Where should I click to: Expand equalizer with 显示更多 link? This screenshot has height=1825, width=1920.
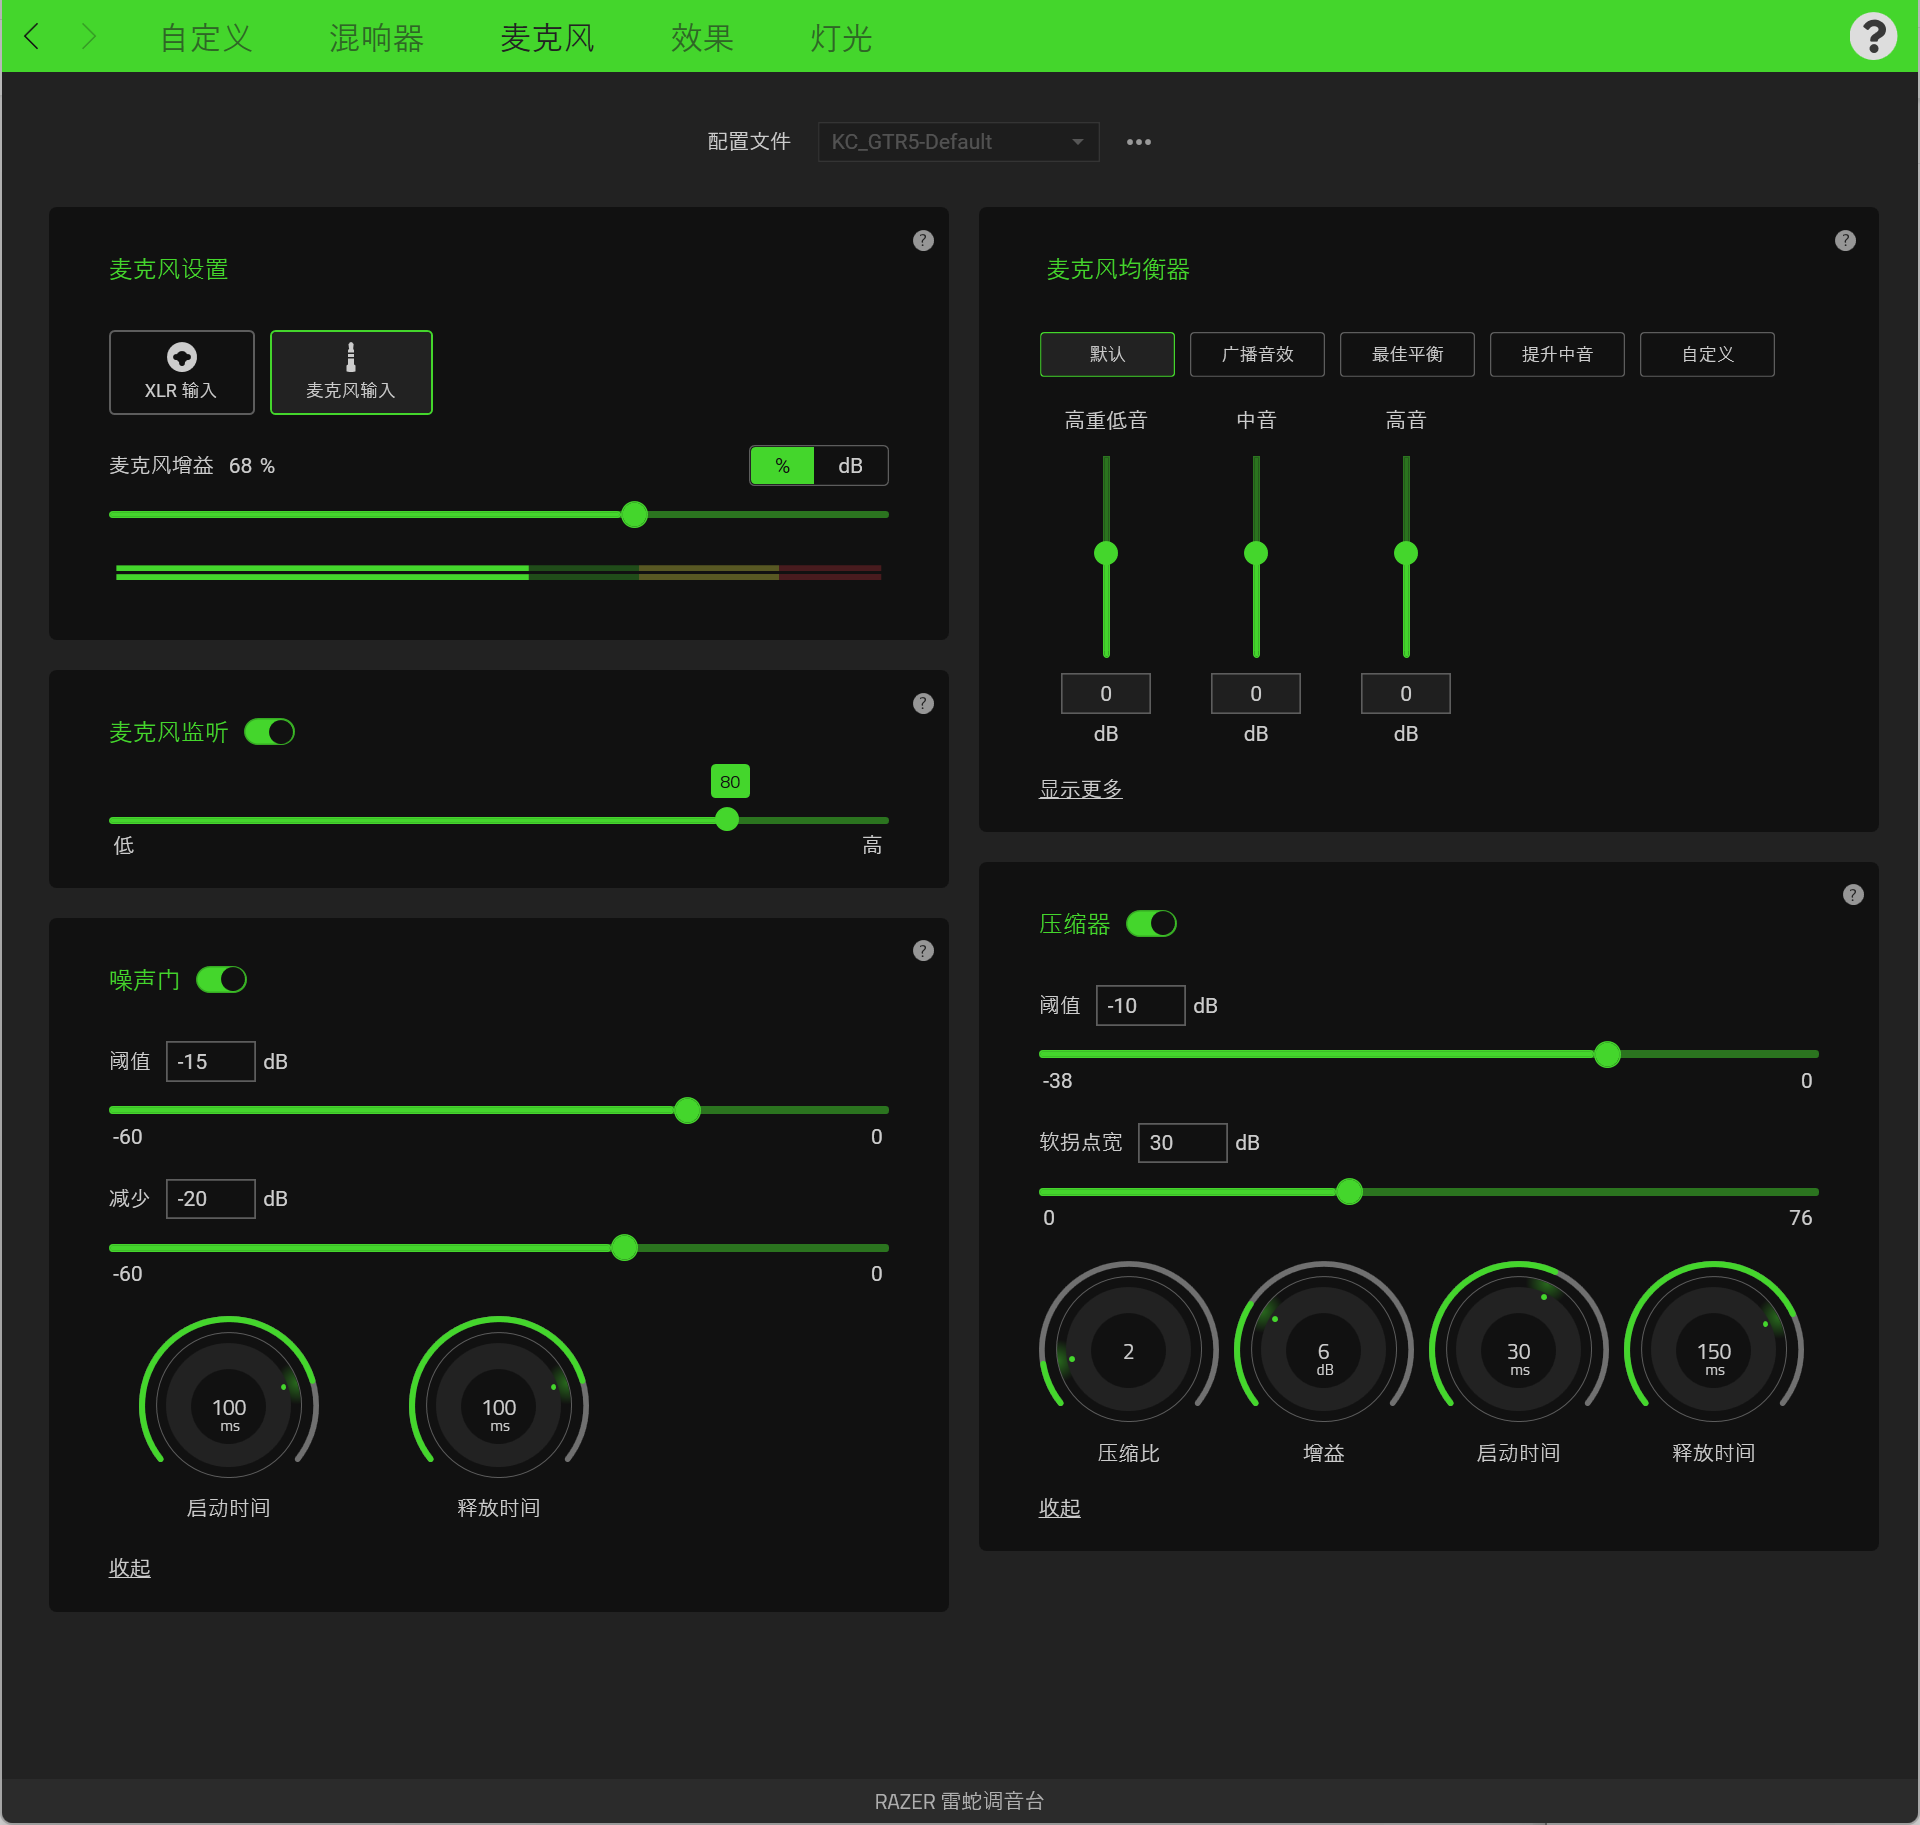tap(1080, 789)
